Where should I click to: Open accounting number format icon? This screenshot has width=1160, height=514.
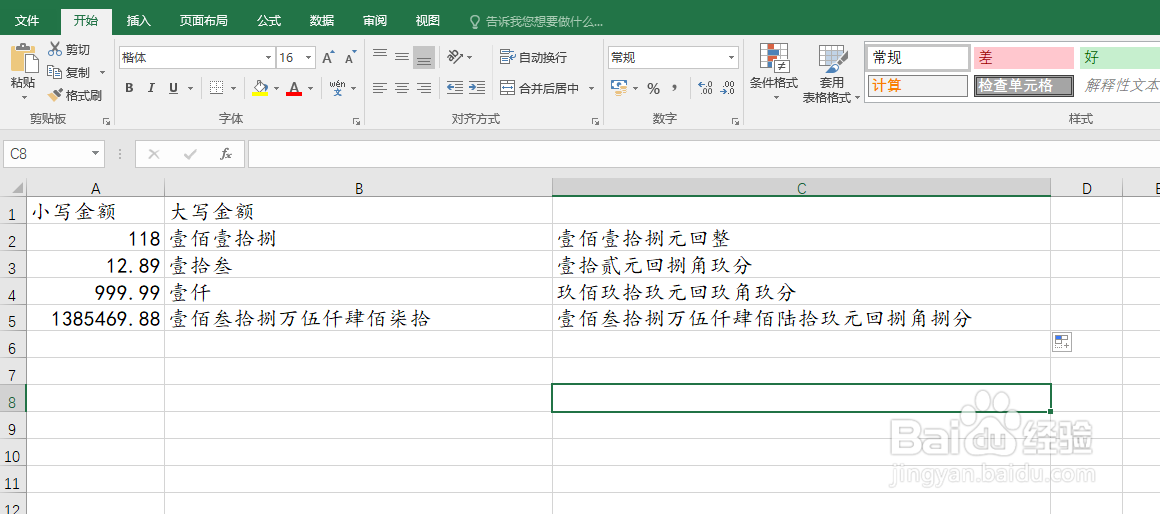coord(619,88)
